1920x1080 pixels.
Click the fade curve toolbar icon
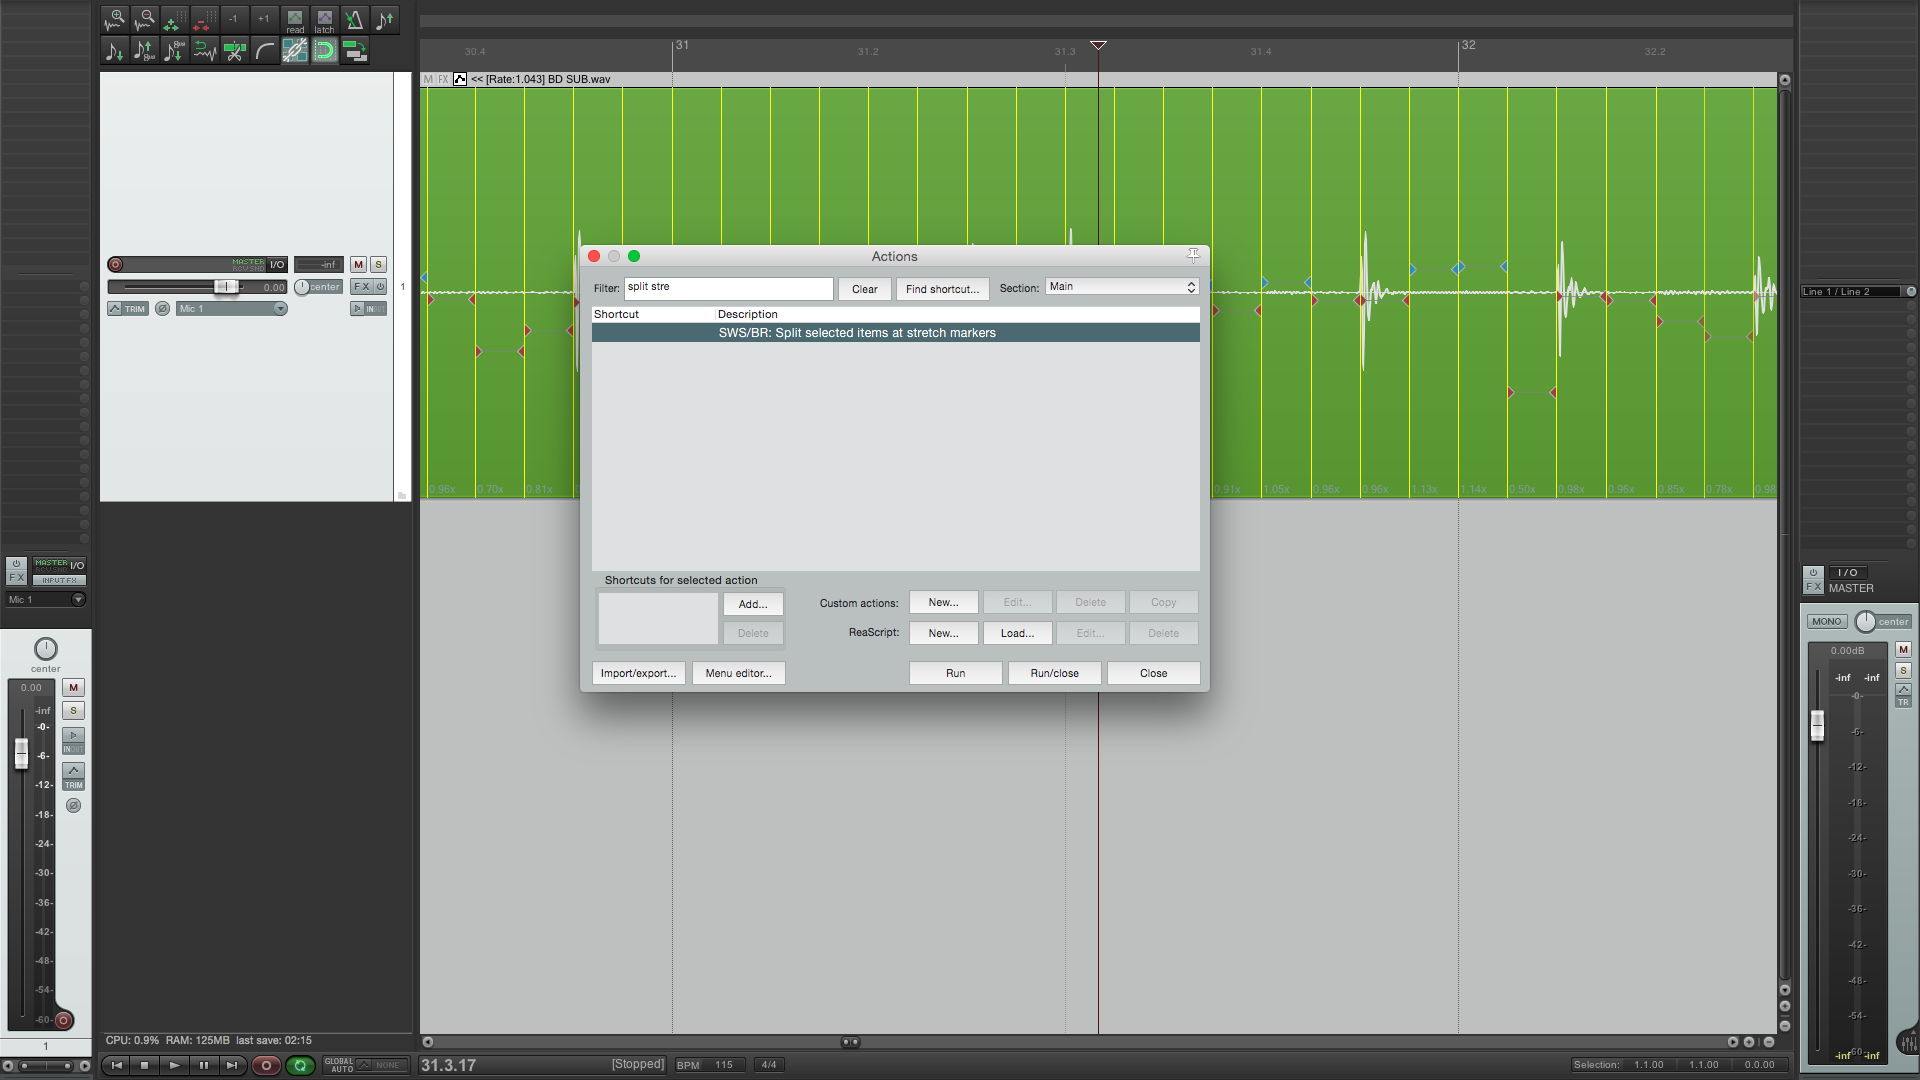(265, 51)
